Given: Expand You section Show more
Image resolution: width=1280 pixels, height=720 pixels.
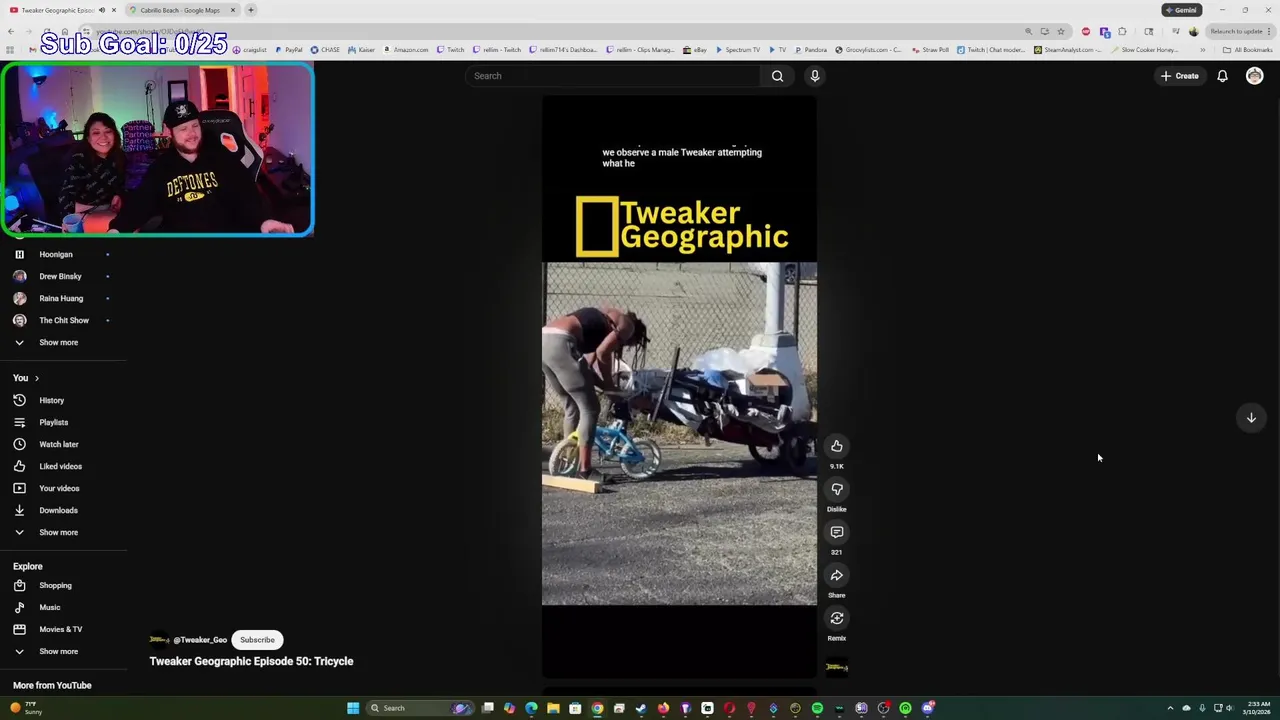Looking at the screenshot, I should pyautogui.click(x=58, y=532).
